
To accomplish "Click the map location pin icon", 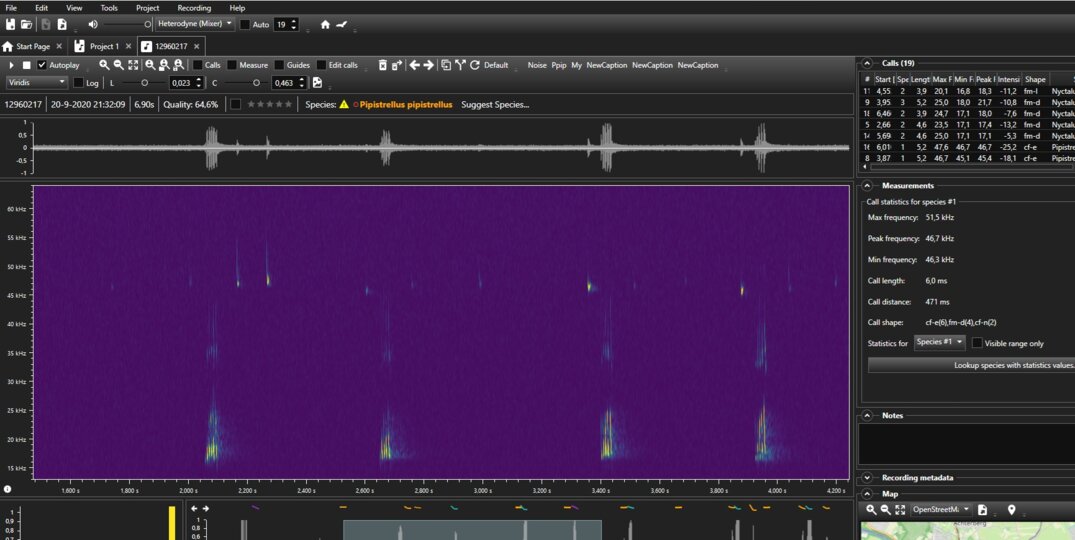I will (x=1011, y=510).
